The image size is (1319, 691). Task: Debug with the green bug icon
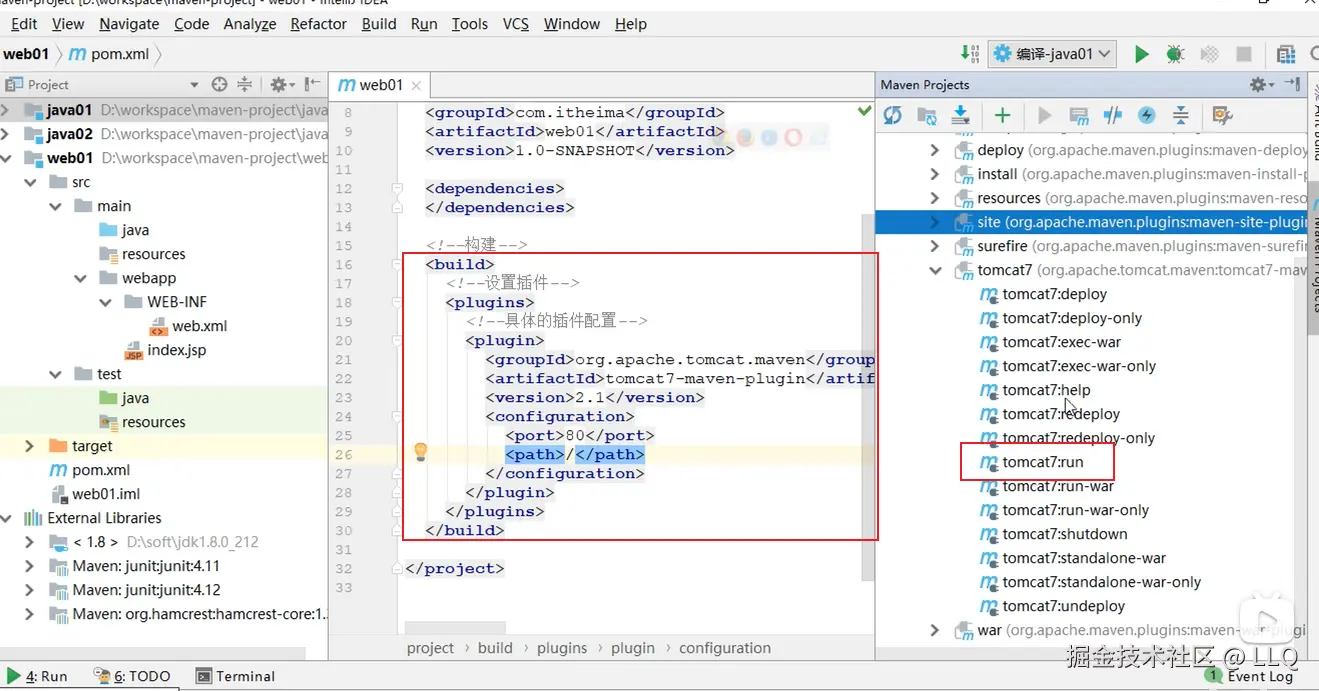click(x=1175, y=54)
